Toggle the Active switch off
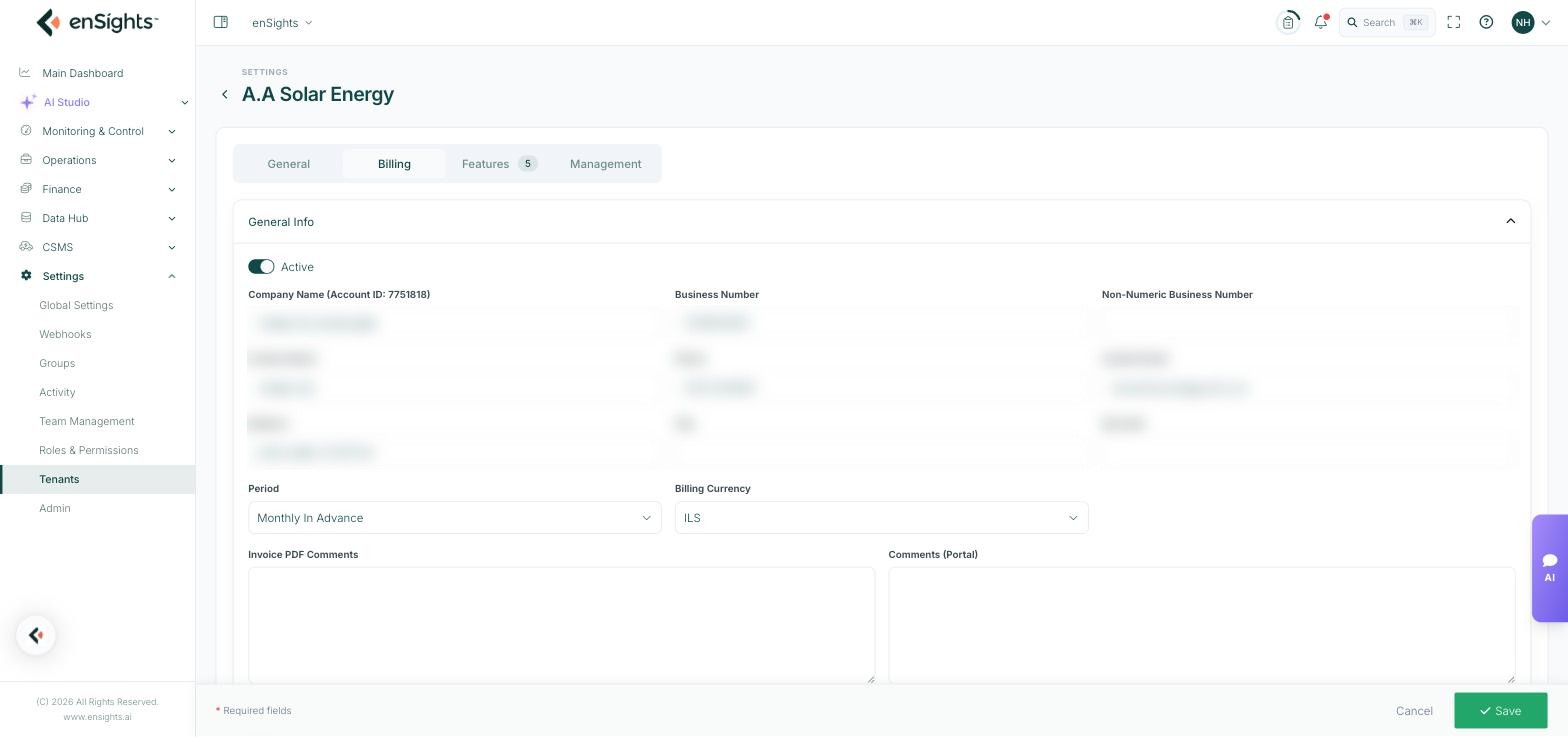The image size is (1568, 737). coord(261,267)
